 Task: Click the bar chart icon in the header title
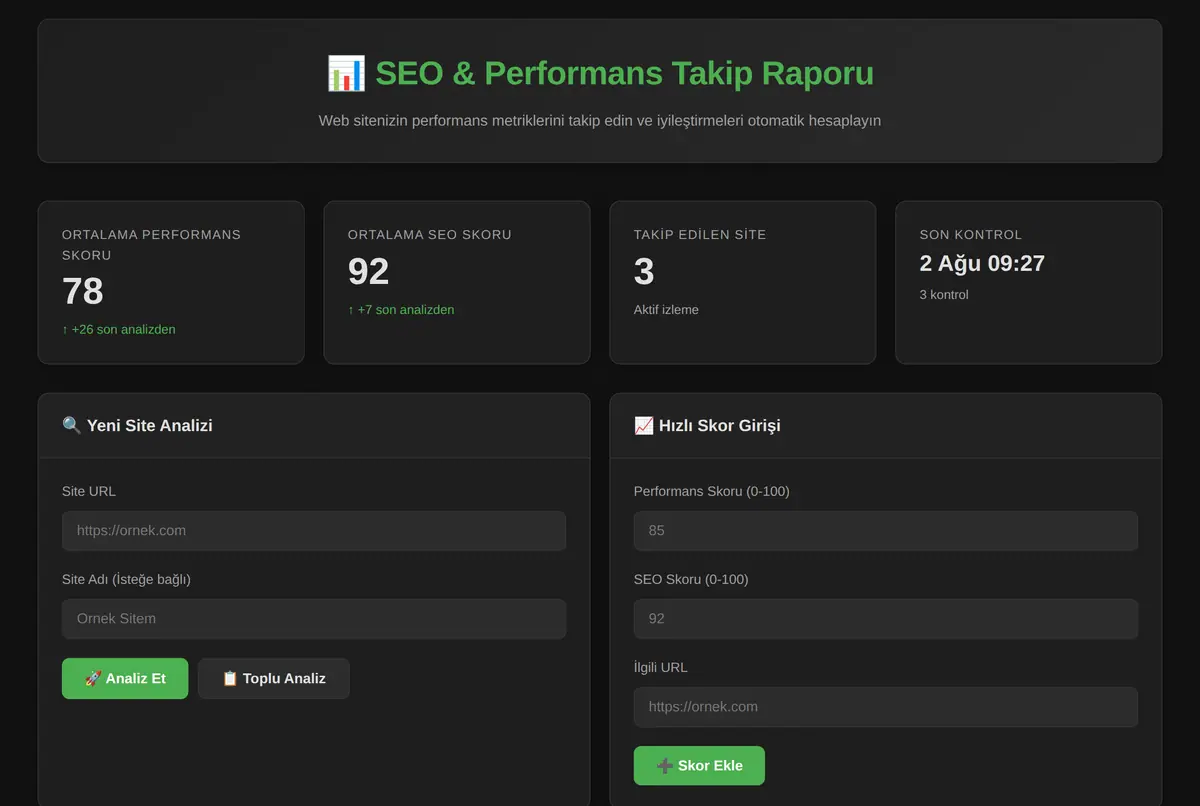[x=346, y=73]
